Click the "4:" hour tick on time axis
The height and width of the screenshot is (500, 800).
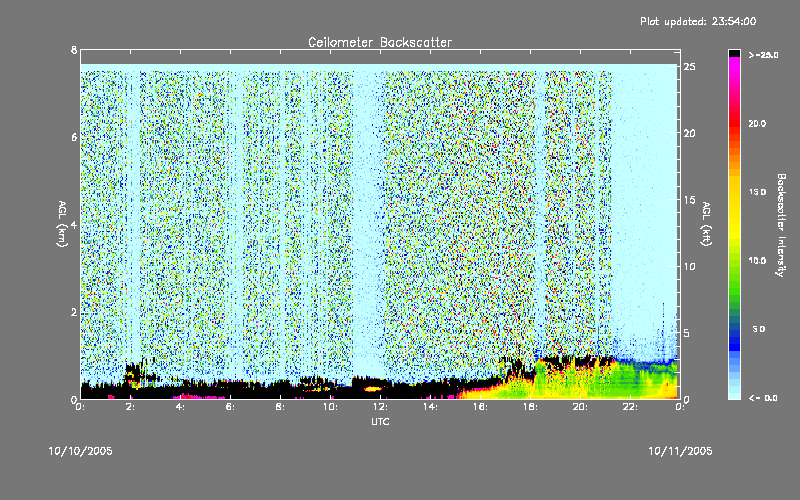coord(180,407)
